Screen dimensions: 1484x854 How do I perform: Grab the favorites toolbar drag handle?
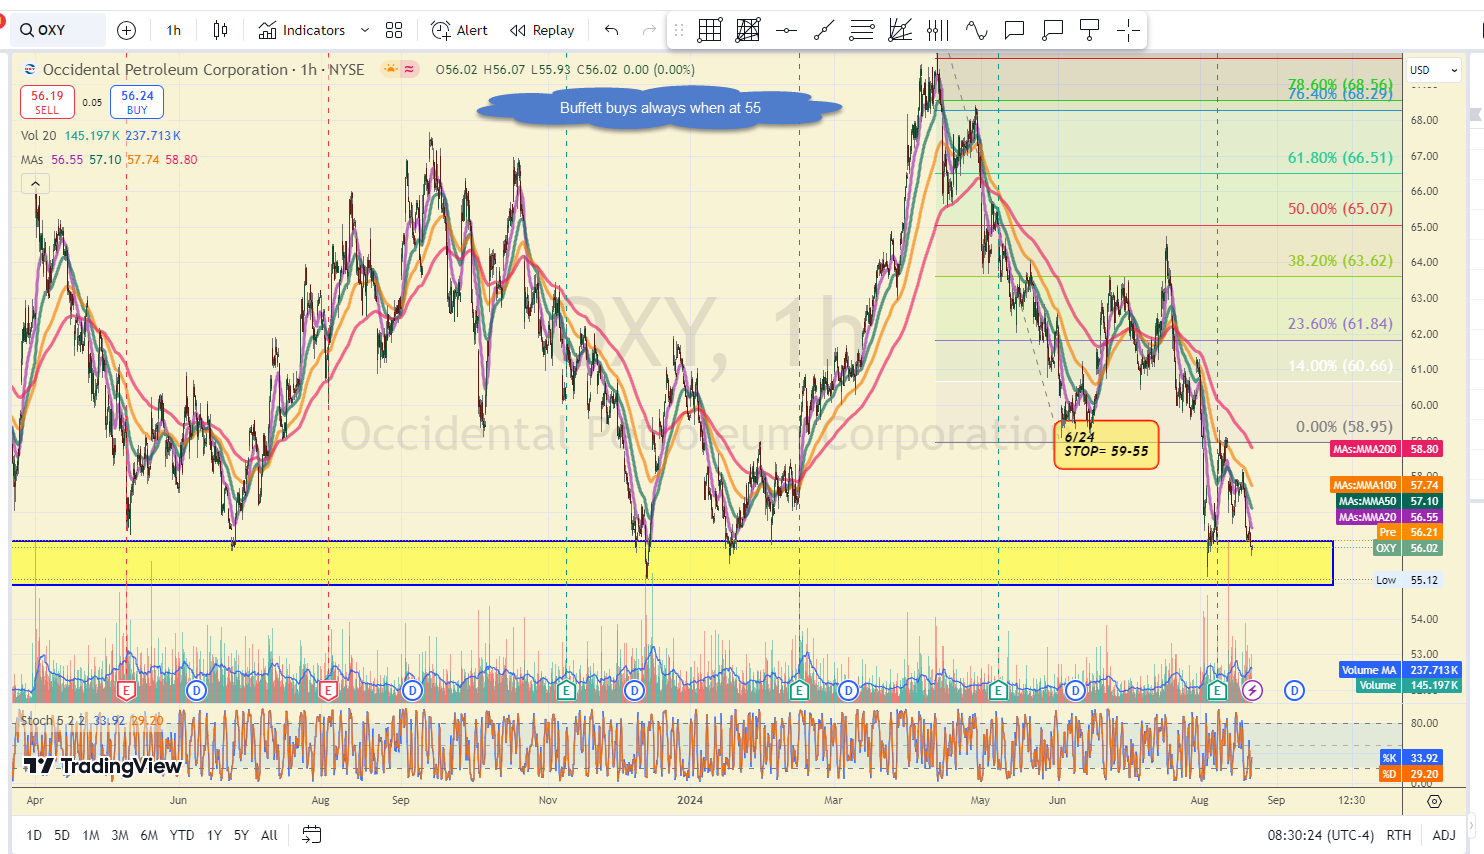tap(679, 30)
